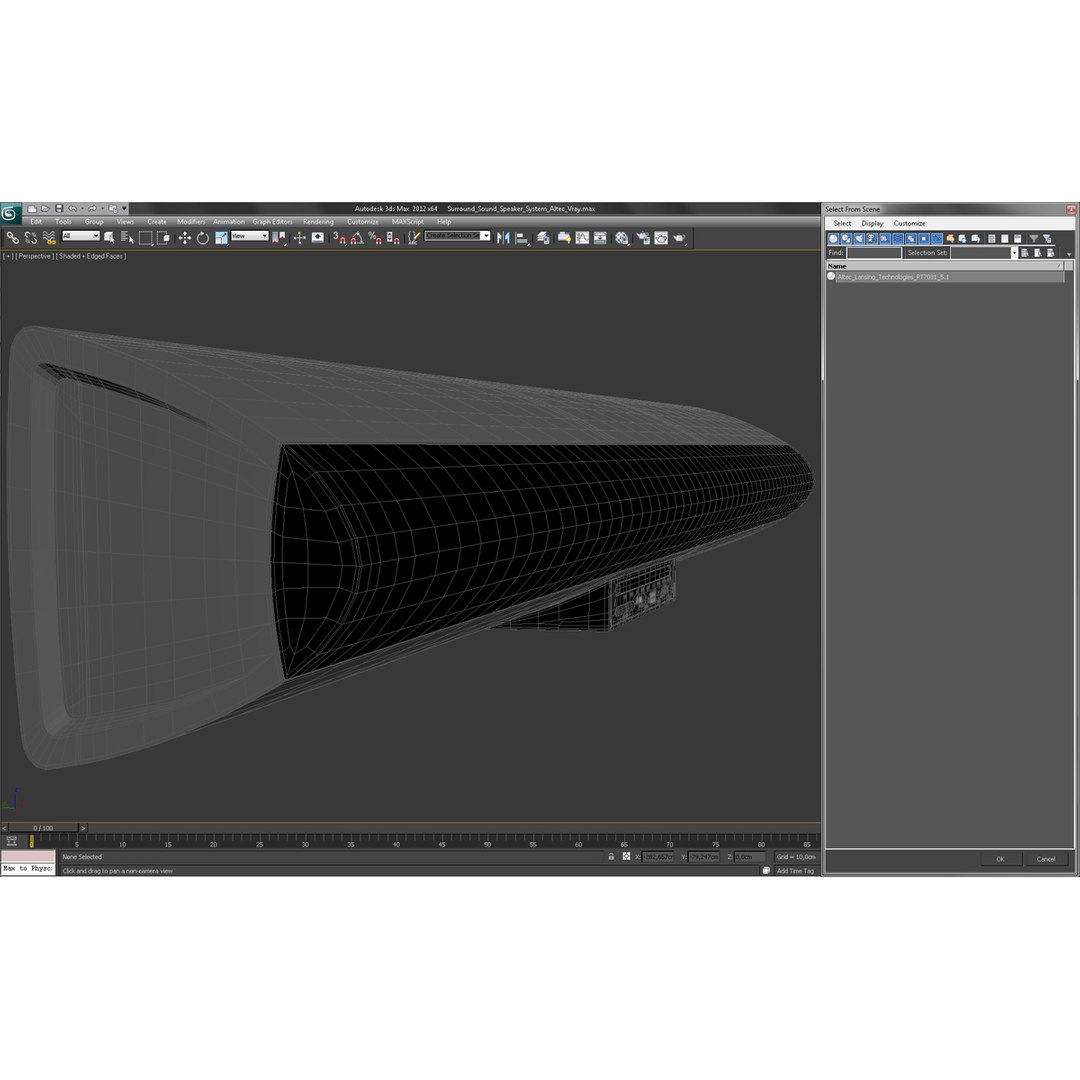Click the Name column header
The image size is (1080, 1080).
coord(945,266)
